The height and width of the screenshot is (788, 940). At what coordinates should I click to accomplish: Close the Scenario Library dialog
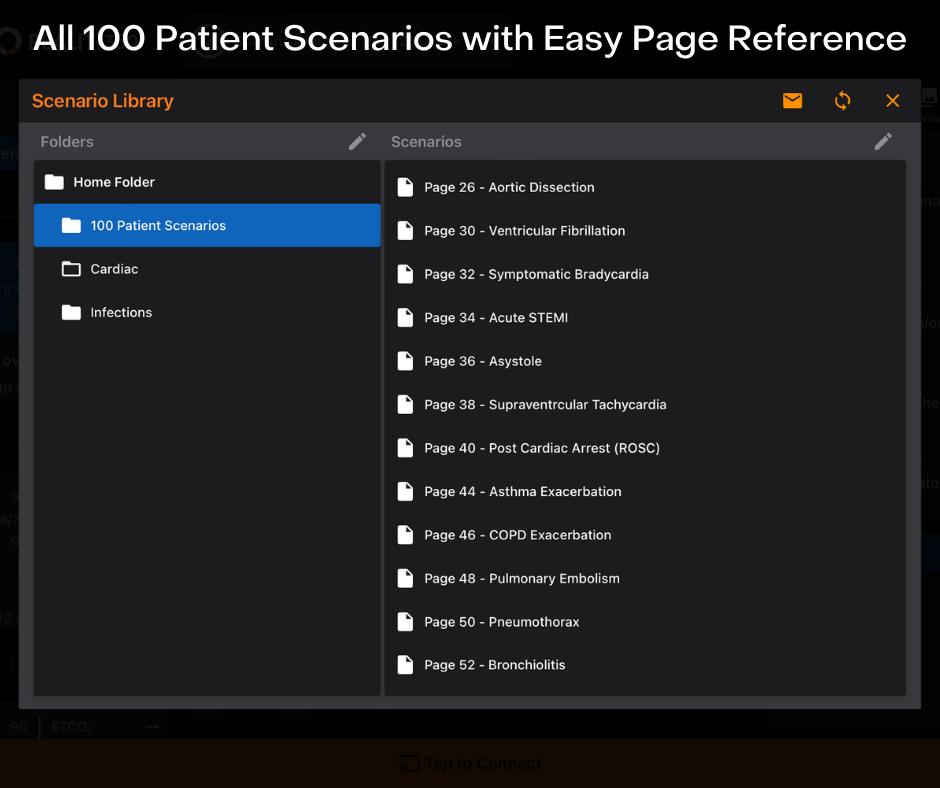(892, 100)
